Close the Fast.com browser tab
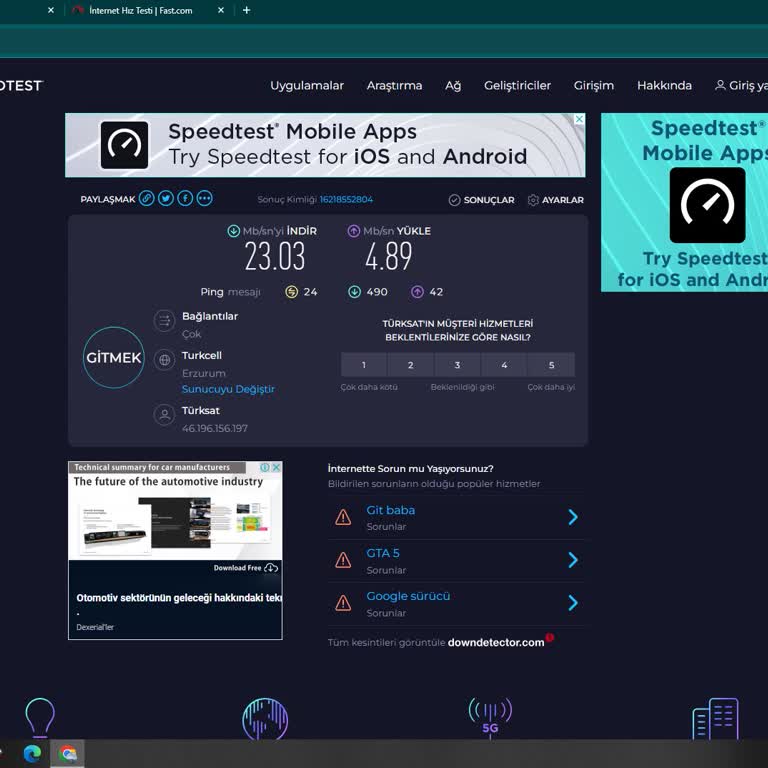Screen dimensions: 768x768 tap(221, 10)
